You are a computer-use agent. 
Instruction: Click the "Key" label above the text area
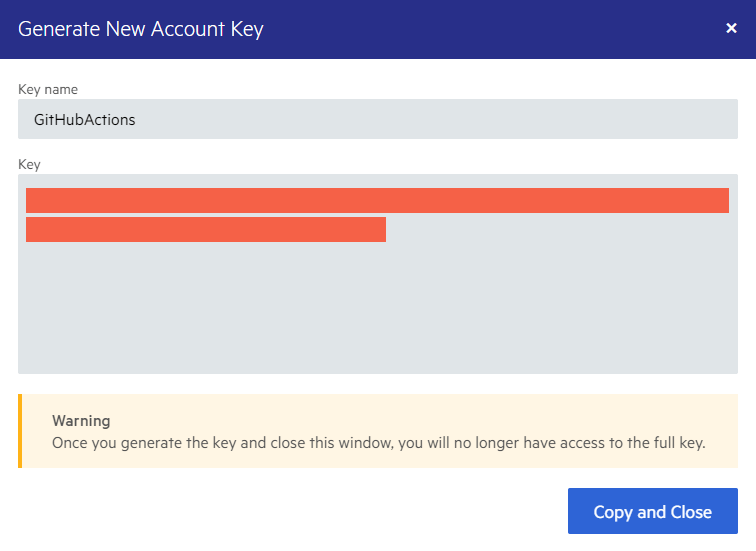[x=29, y=163]
